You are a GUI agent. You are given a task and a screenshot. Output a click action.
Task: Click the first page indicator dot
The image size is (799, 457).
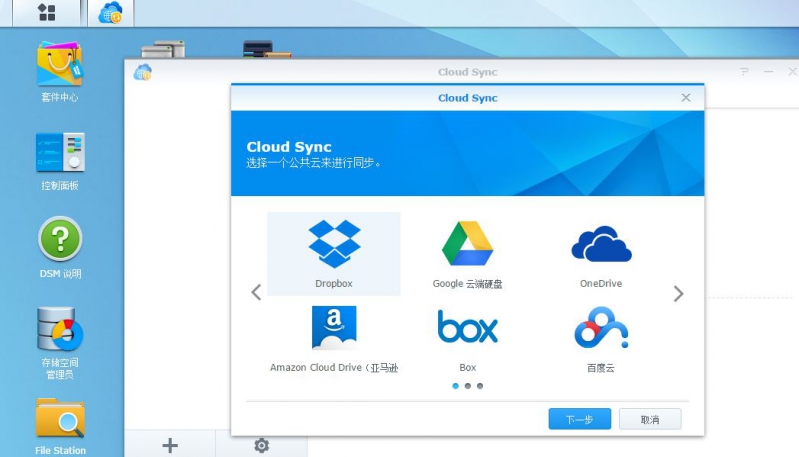click(x=456, y=385)
